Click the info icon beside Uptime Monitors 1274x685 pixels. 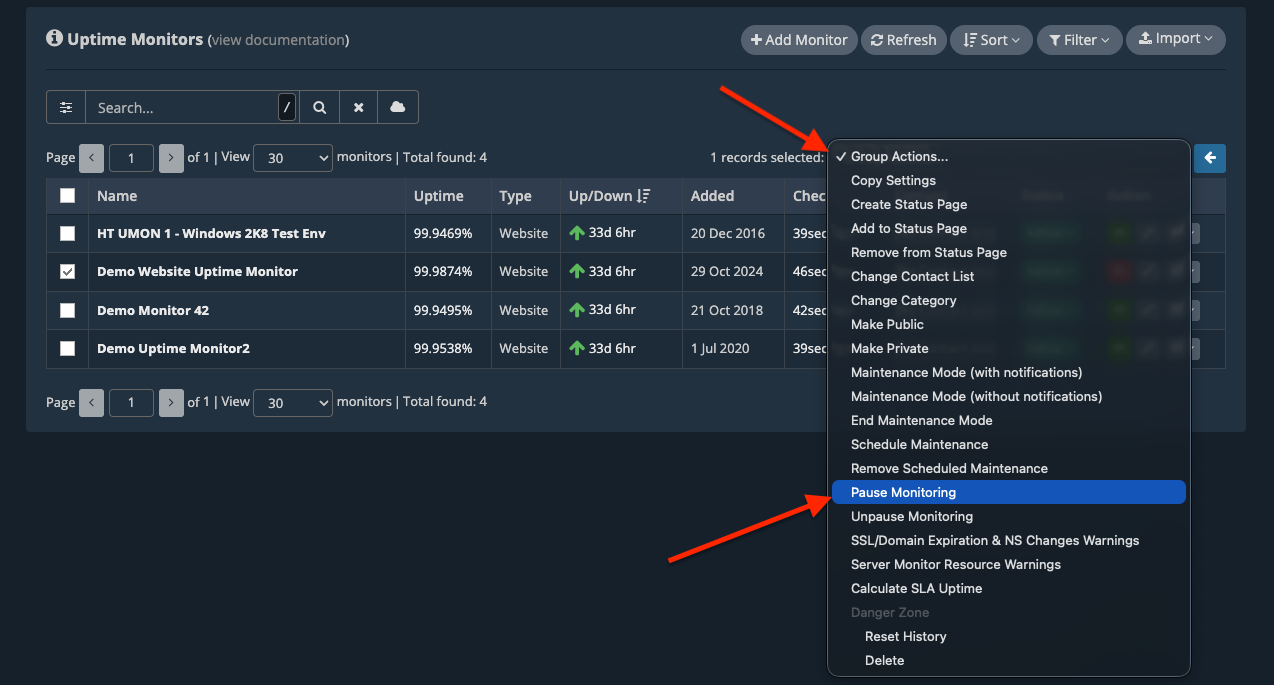click(x=54, y=39)
